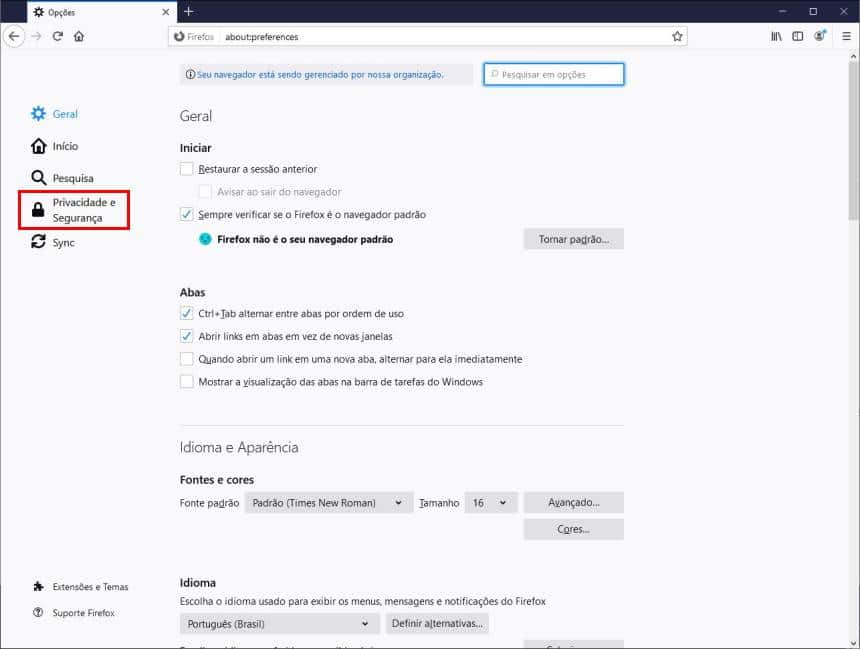Click the info icon in managed notice
The height and width of the screenshot is (649, 860).
point(190,75)
